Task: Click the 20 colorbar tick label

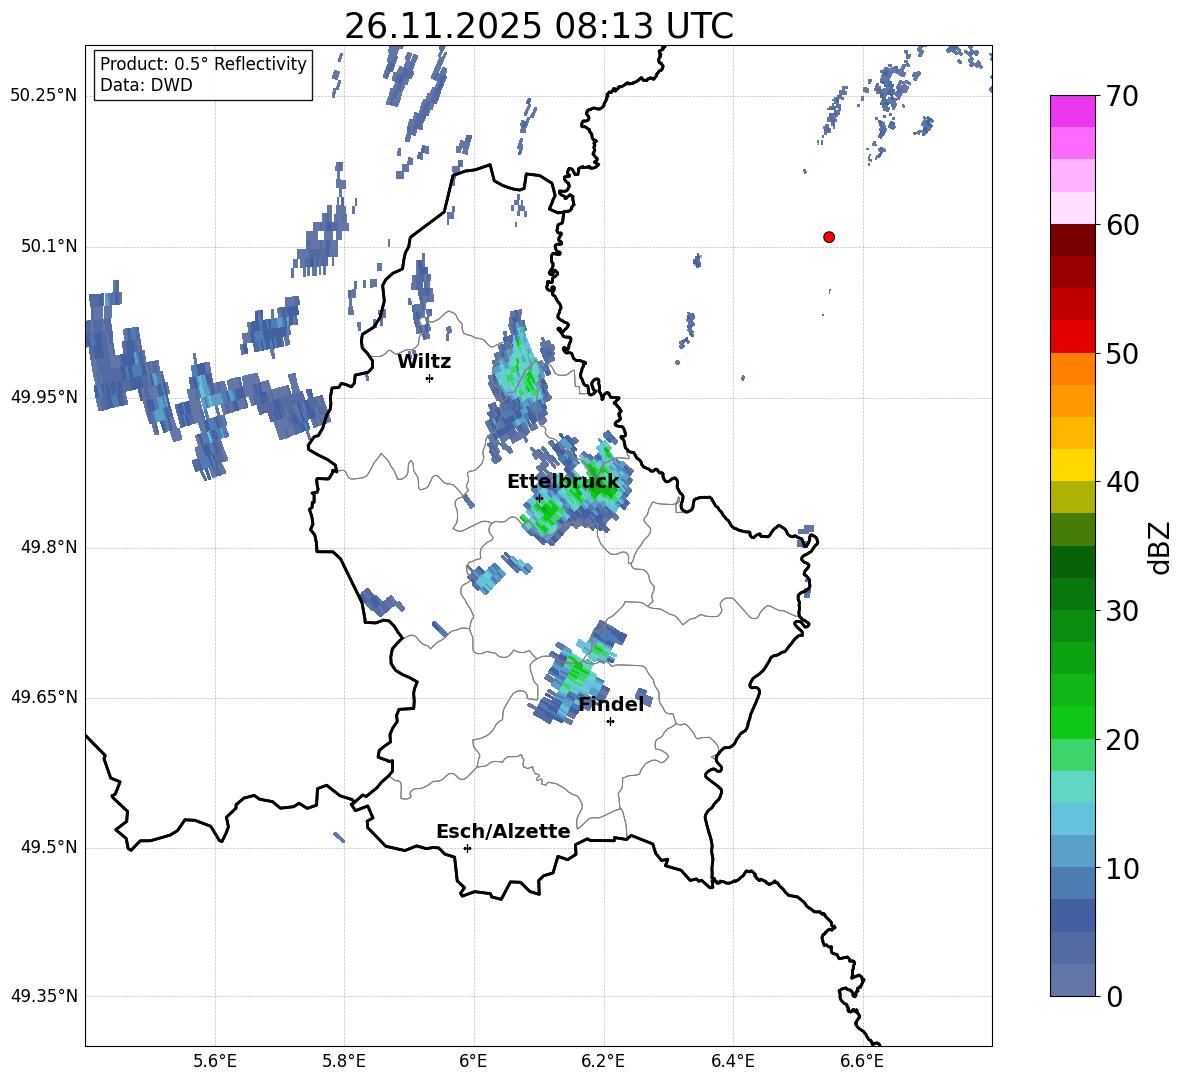Action: 1123,740
